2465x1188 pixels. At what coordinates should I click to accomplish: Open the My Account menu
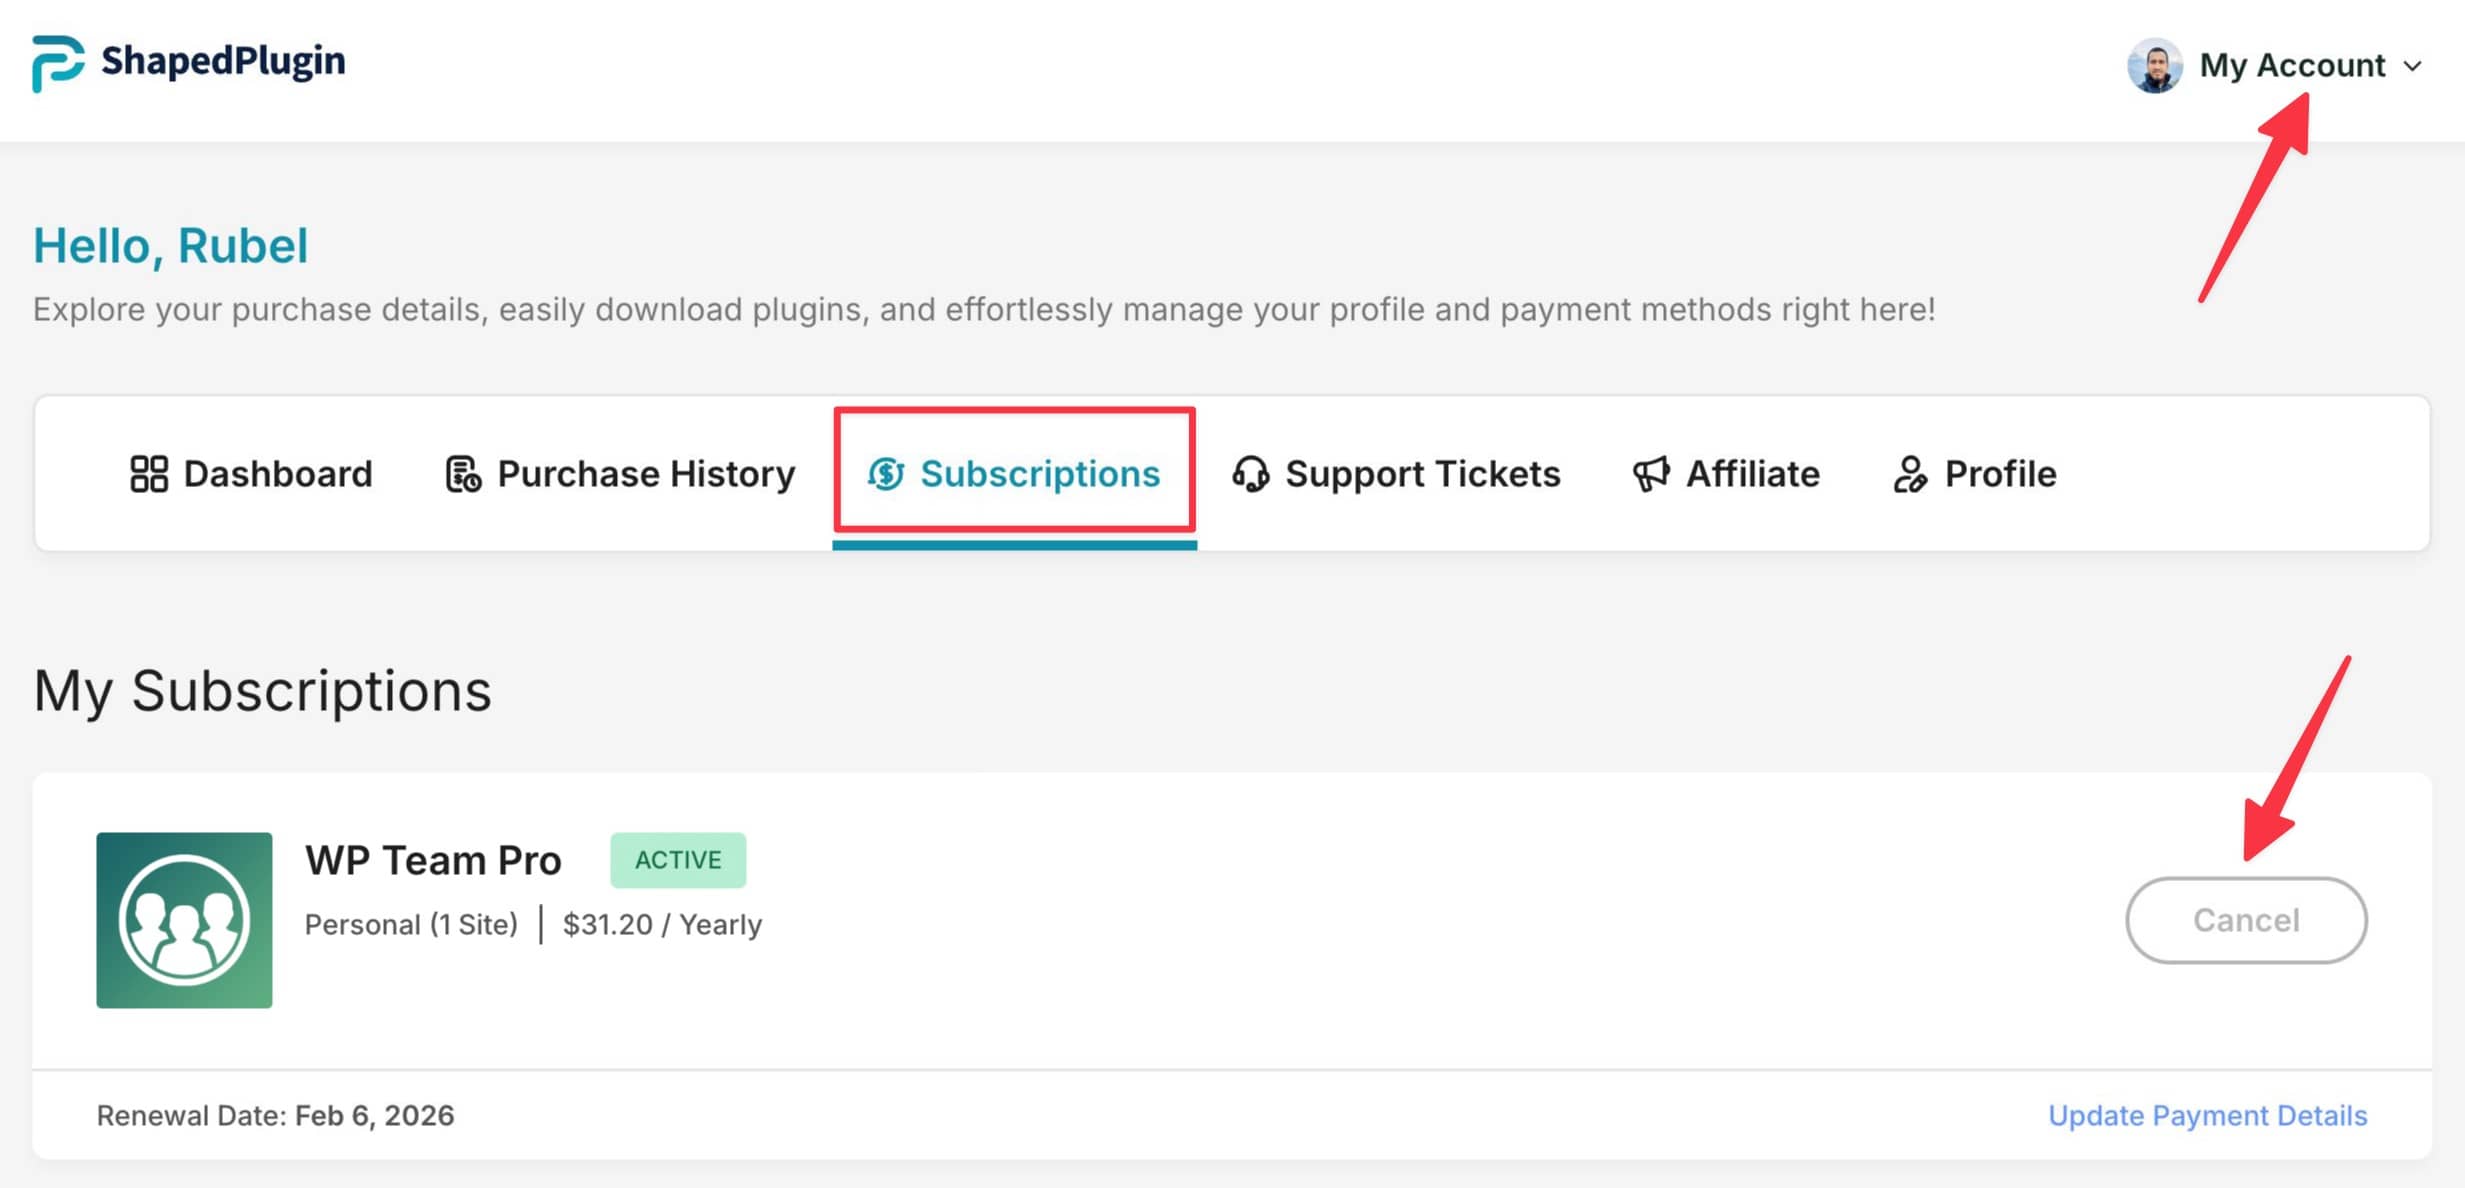(2293, 66)
